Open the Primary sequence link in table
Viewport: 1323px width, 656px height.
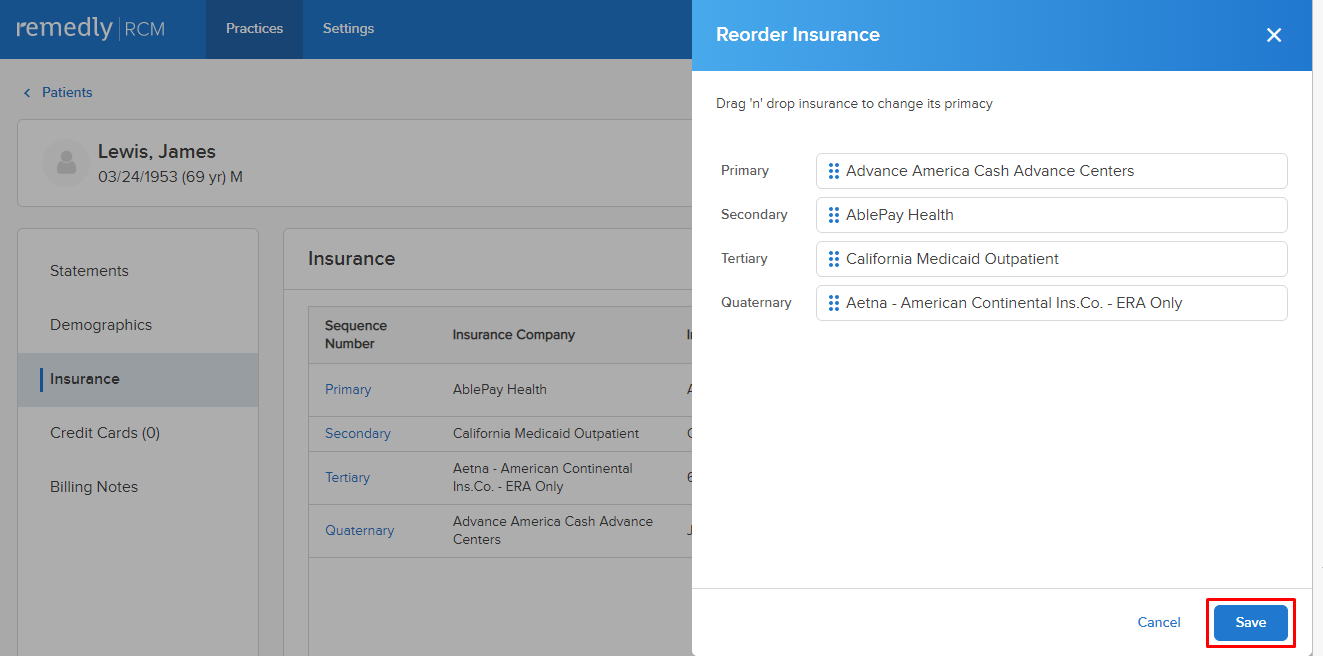[348, 390]
